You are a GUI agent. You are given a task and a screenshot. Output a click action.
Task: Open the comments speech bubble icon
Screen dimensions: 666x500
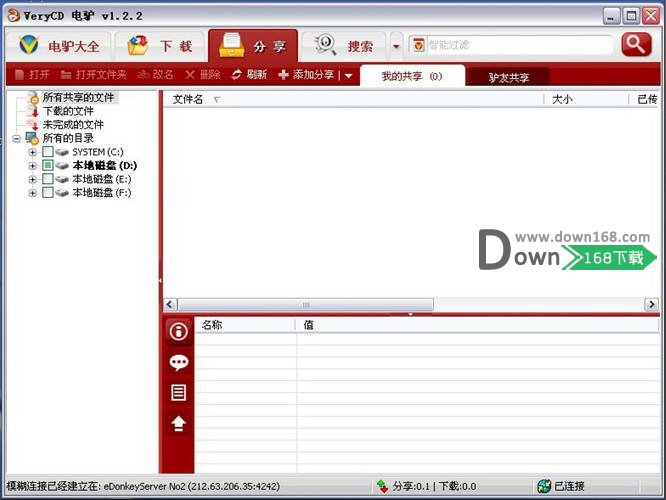point(178,362)
